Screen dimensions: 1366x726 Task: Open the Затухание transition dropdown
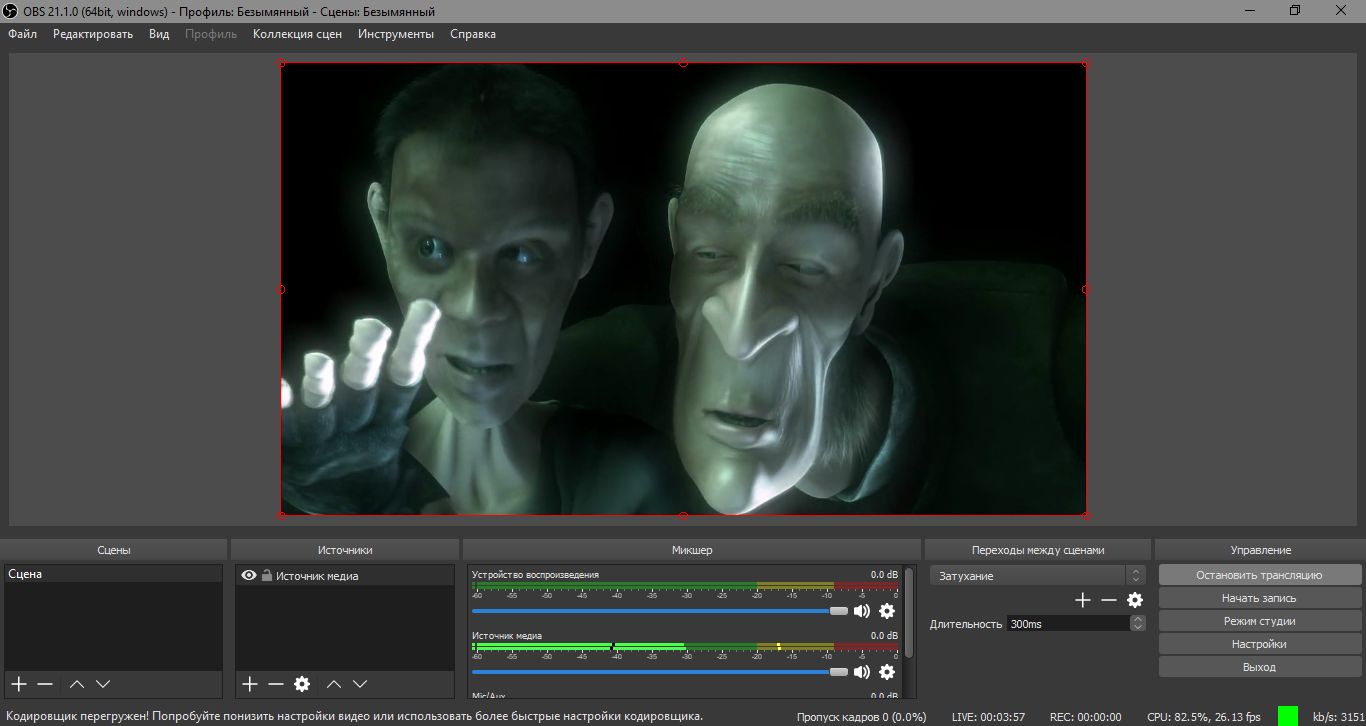1036,576
